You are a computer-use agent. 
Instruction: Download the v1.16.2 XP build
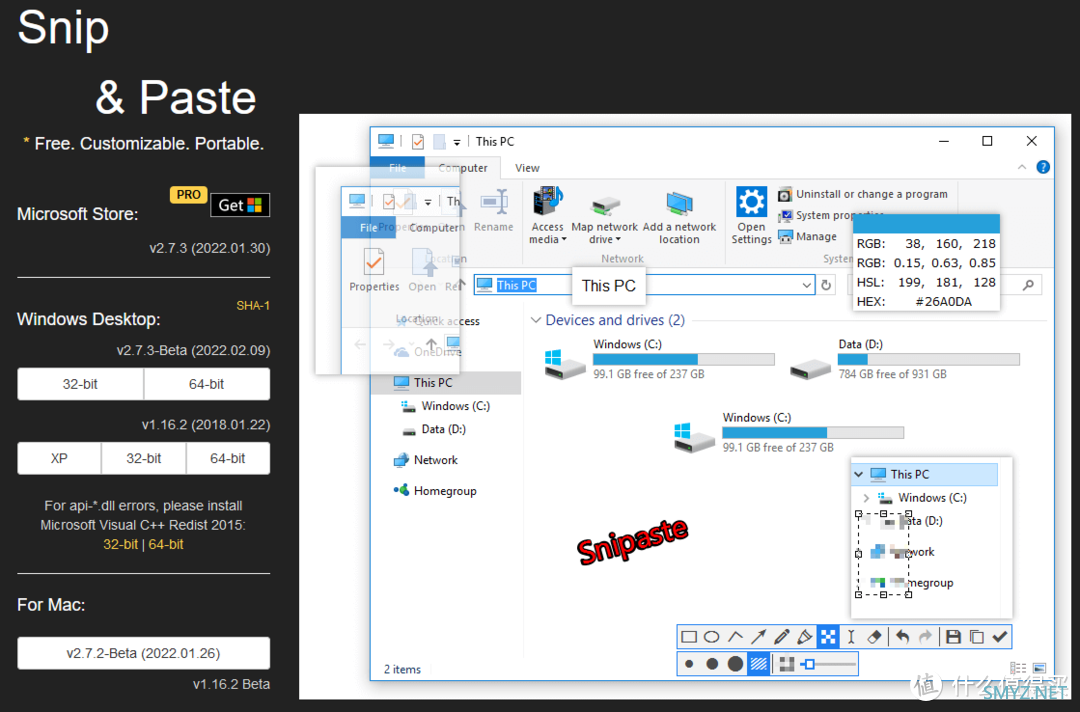coord(59,459)
